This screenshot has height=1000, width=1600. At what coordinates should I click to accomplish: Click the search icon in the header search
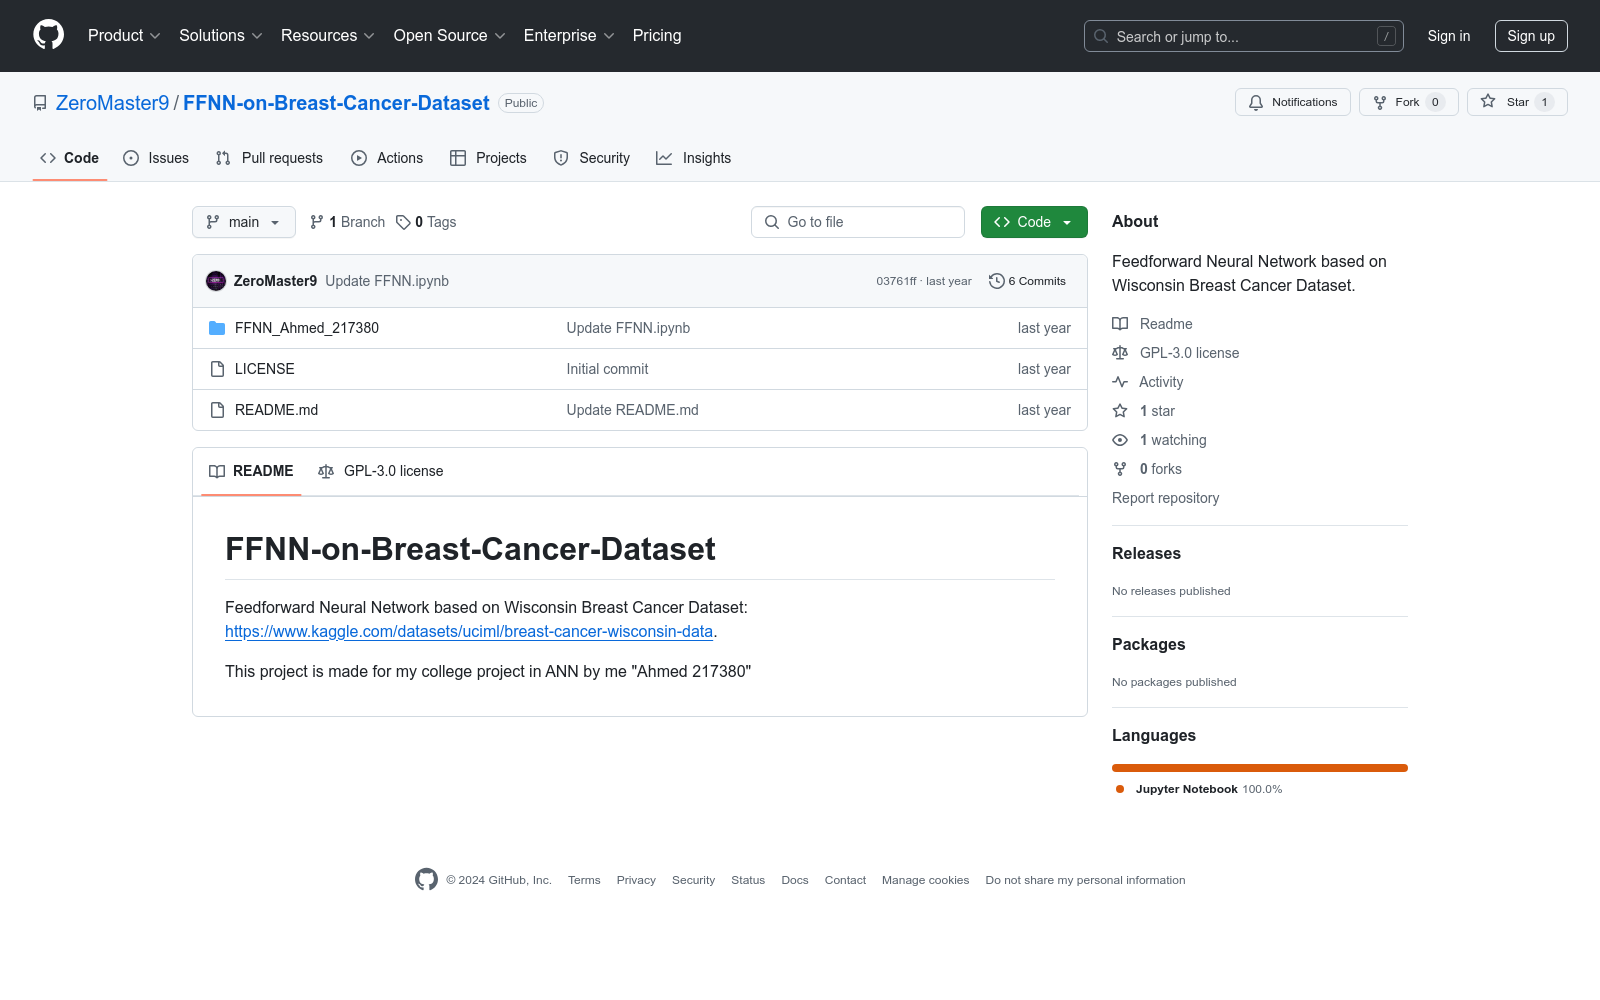coord(1101,36)
